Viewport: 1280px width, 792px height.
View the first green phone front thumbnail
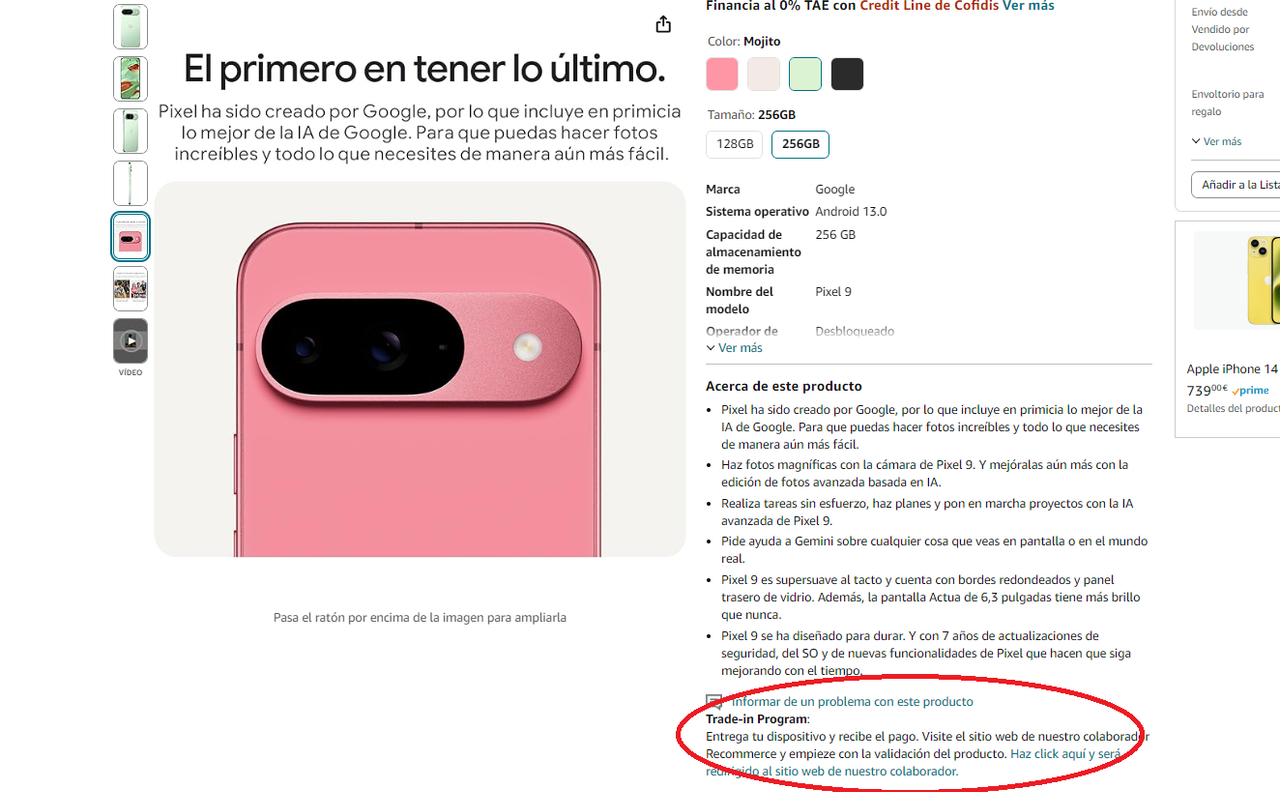coord(130,27)
